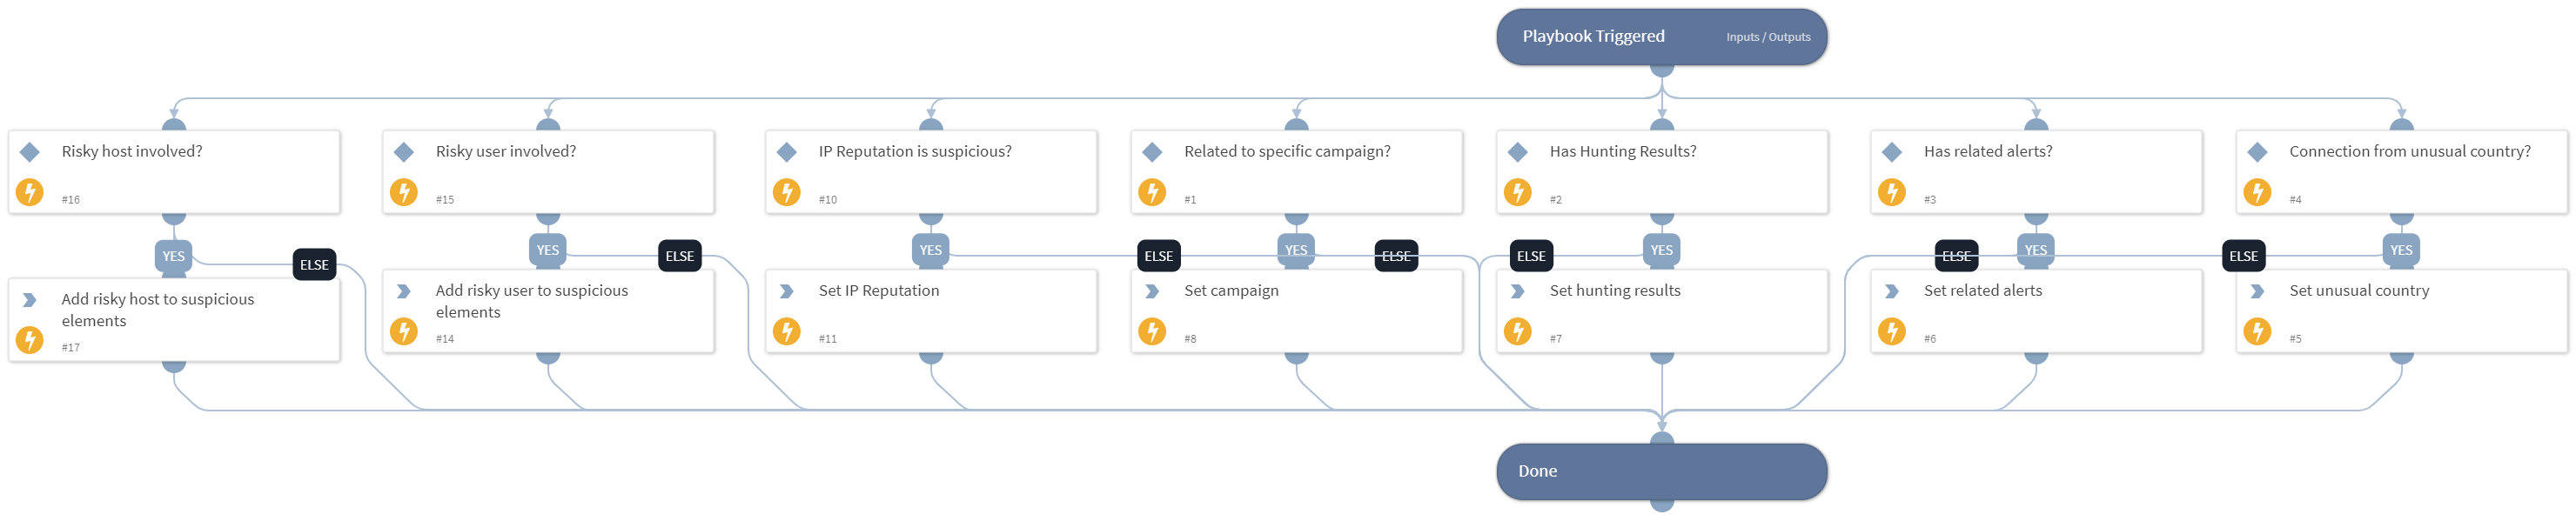Click the diamond icon on Risky host involved
This screenshot has width=2576, height=521.
point(30,152)
